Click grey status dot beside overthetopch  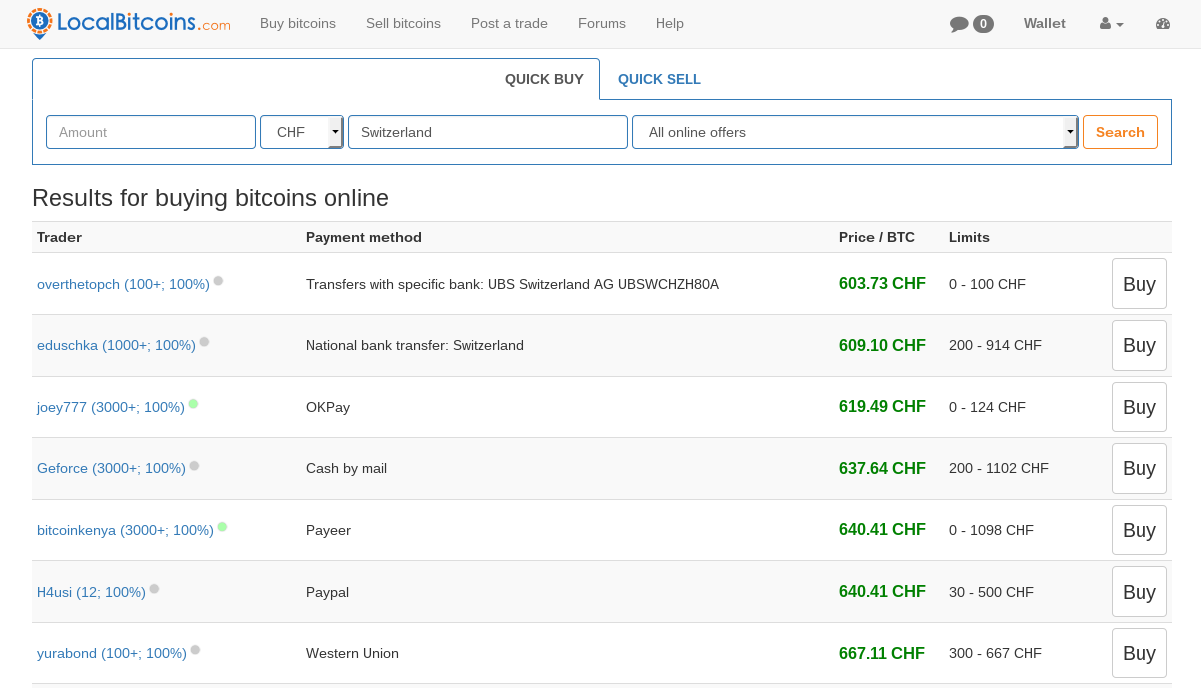(218, 281)
